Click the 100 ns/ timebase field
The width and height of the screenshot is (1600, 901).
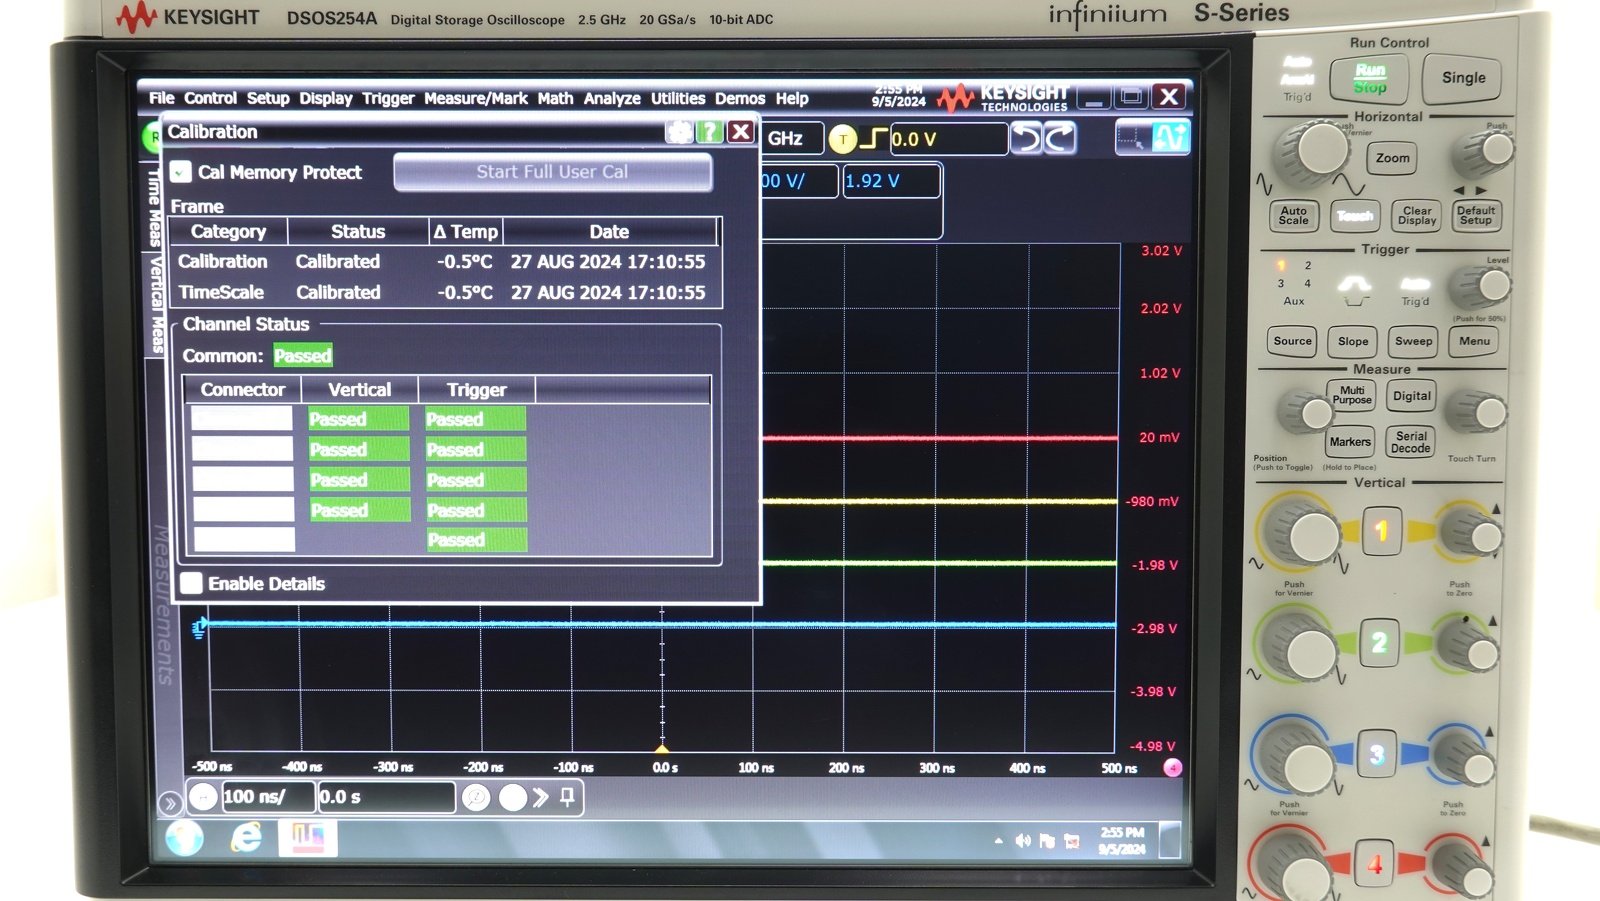click(x=267, y=797)
